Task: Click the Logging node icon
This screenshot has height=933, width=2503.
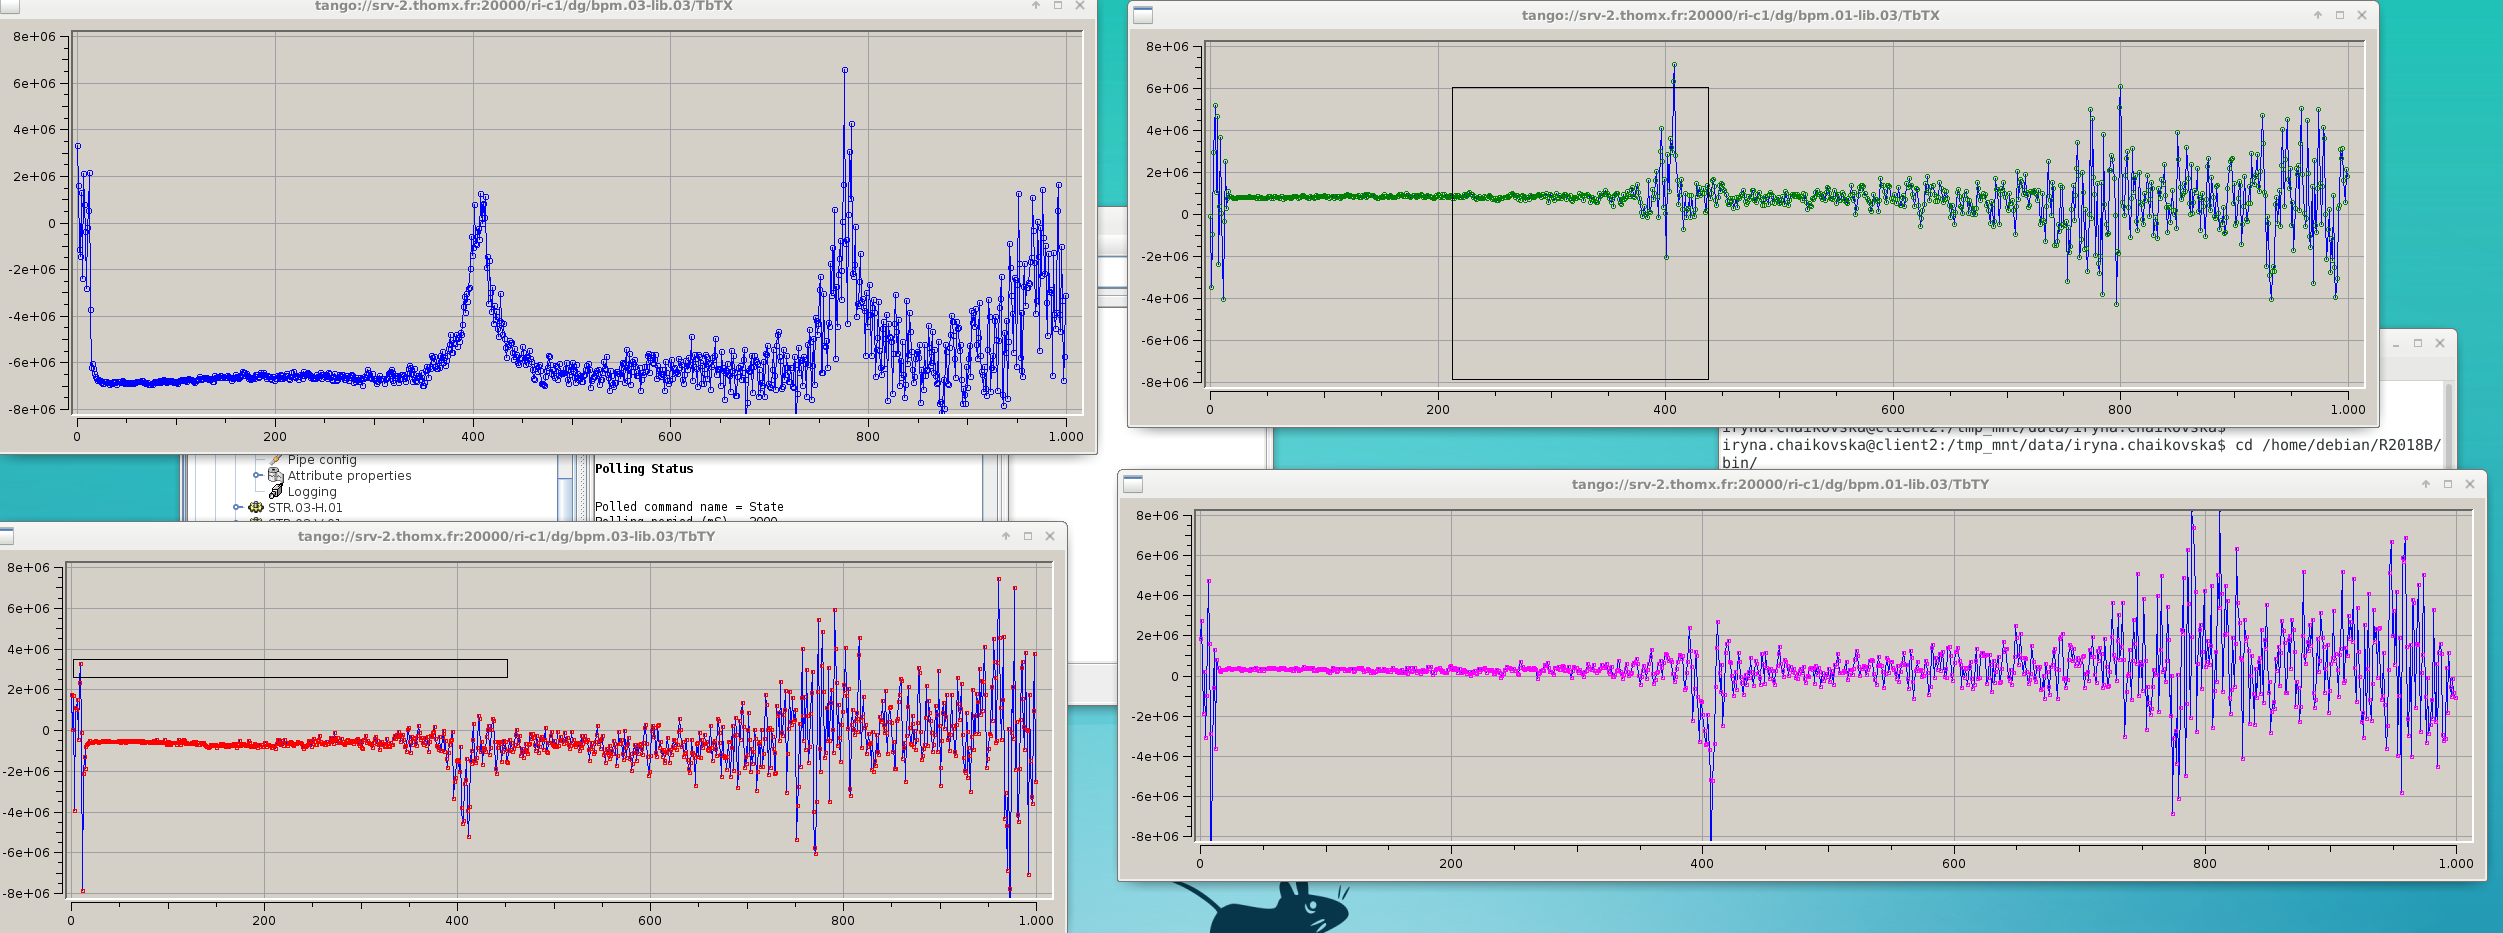Action: coord(276,491)
